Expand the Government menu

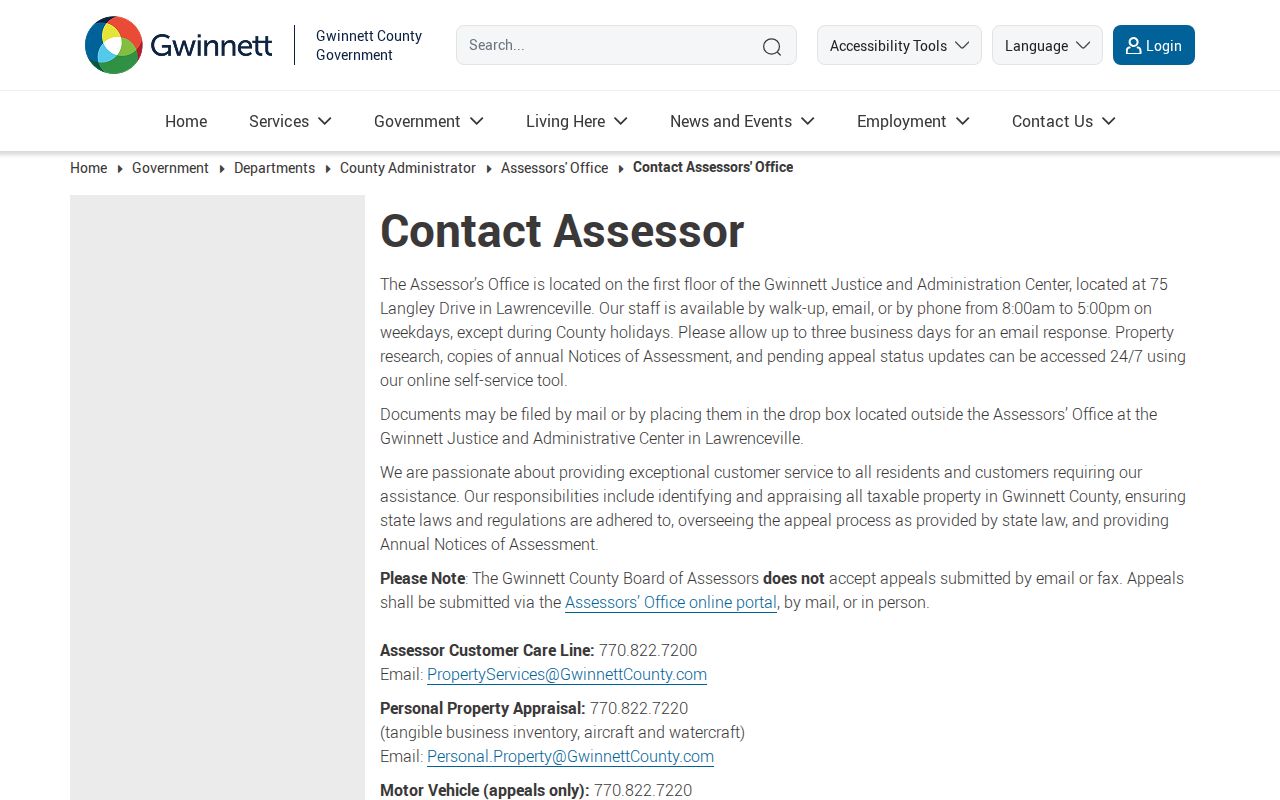(429, 121)
